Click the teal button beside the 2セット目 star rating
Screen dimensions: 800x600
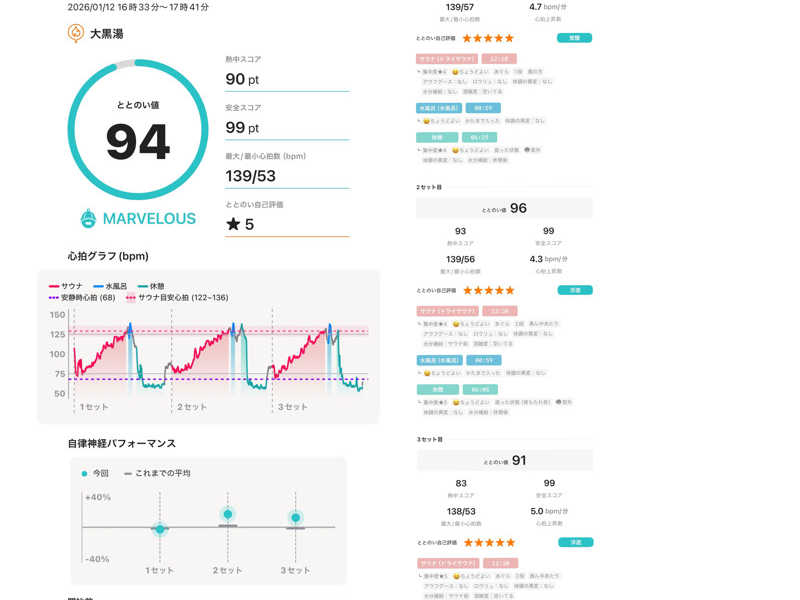pyautogui.click(x=574, y=290)
